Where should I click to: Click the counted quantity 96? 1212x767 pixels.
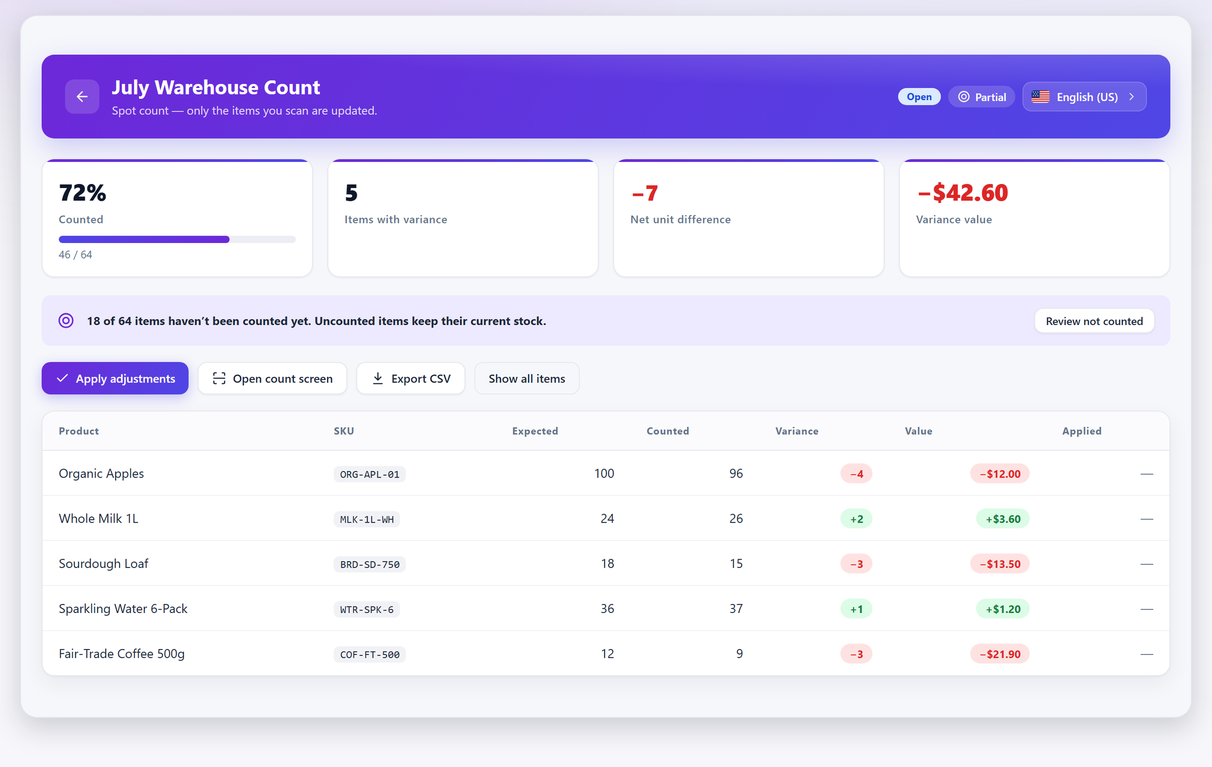(736, 474)
